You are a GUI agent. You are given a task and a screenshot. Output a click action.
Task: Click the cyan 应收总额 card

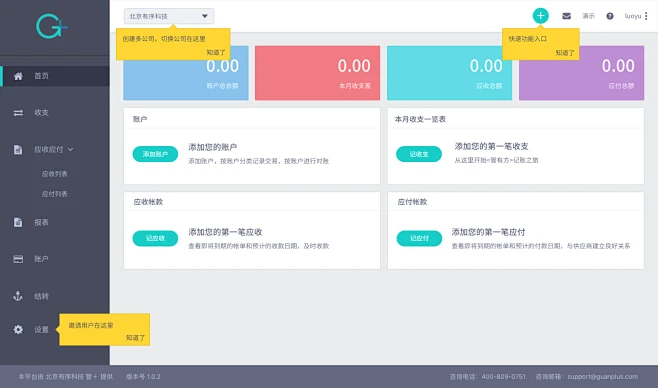[449, 73]
